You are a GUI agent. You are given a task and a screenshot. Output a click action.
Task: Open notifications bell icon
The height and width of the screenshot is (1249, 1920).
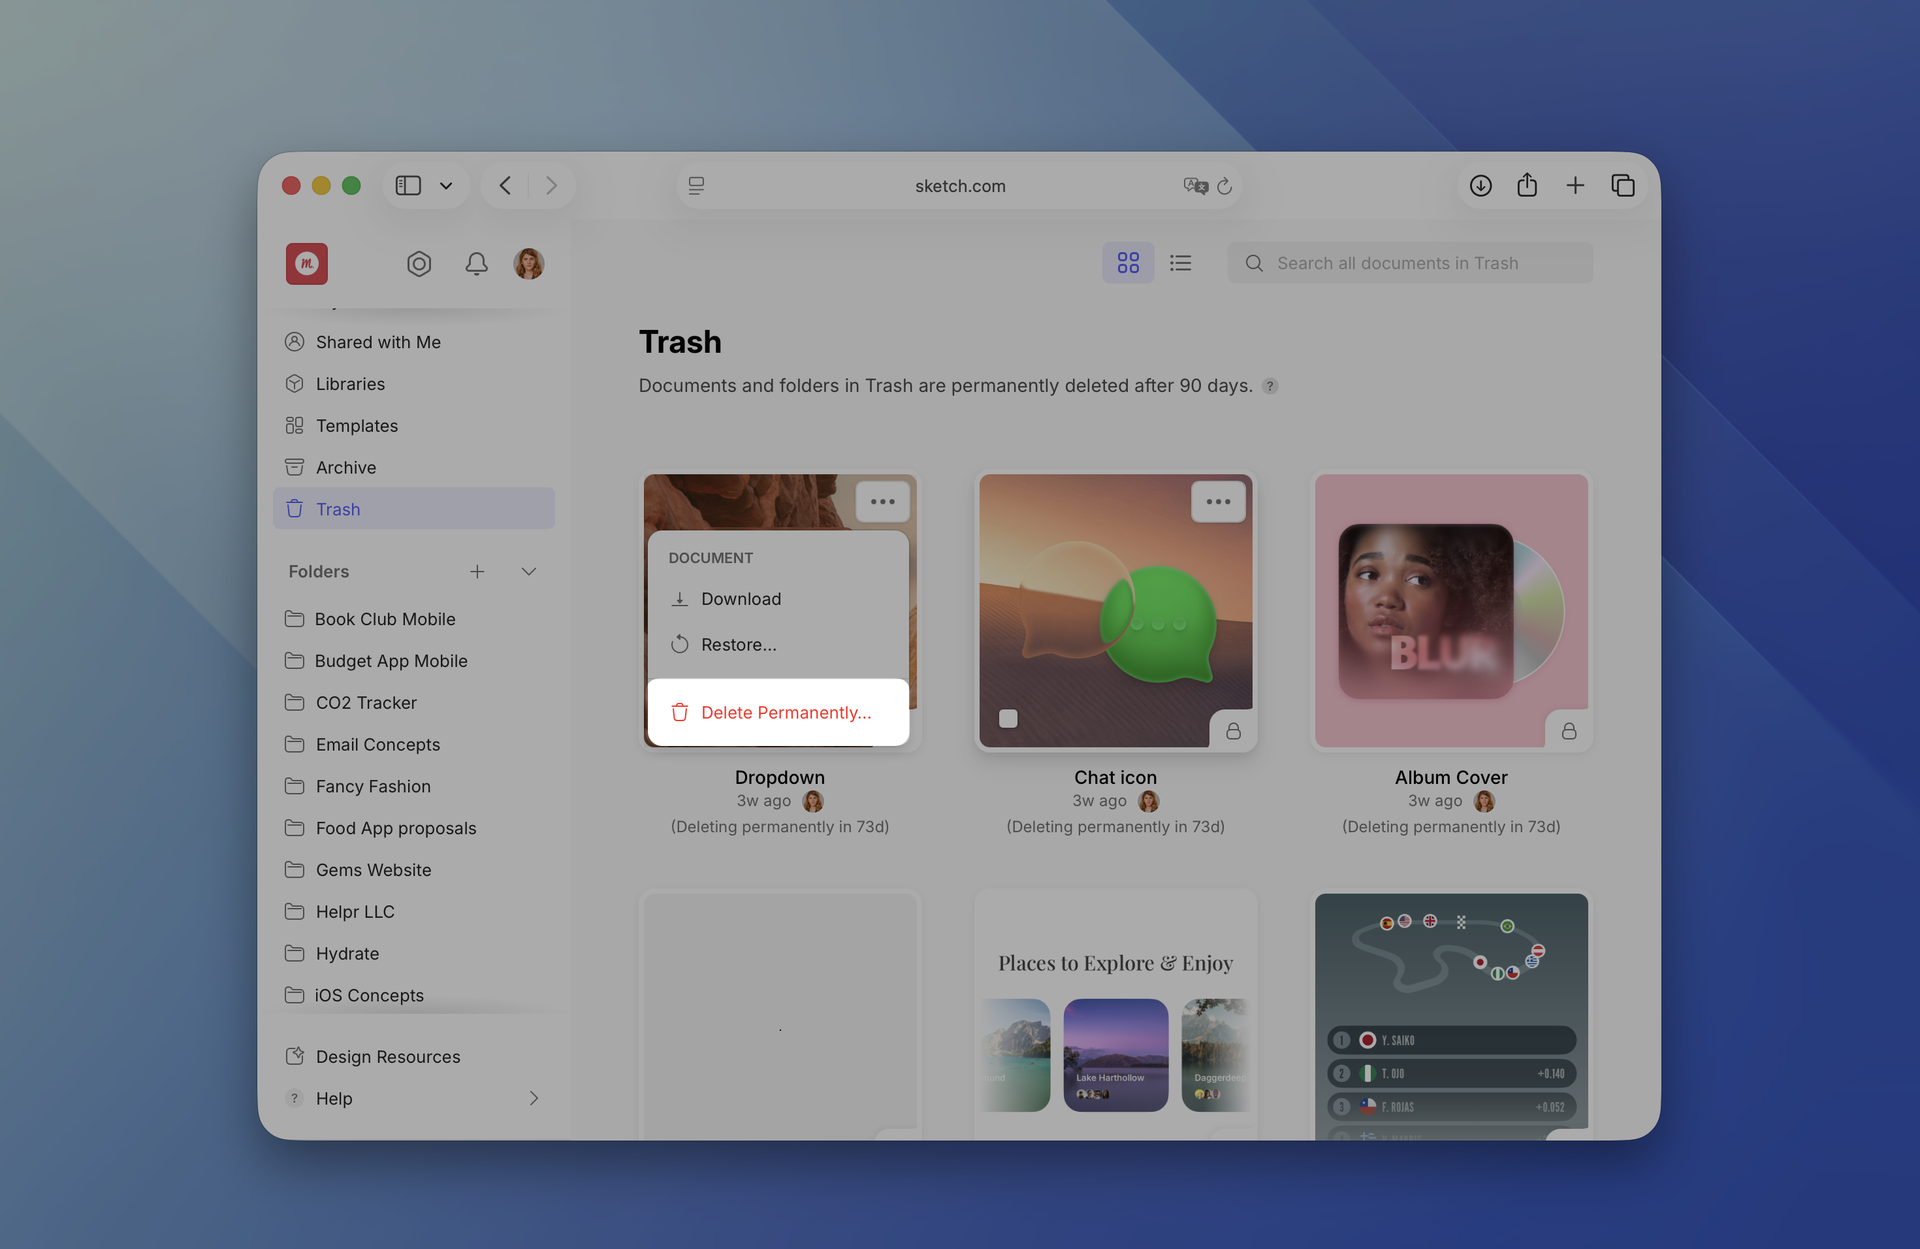477,264
